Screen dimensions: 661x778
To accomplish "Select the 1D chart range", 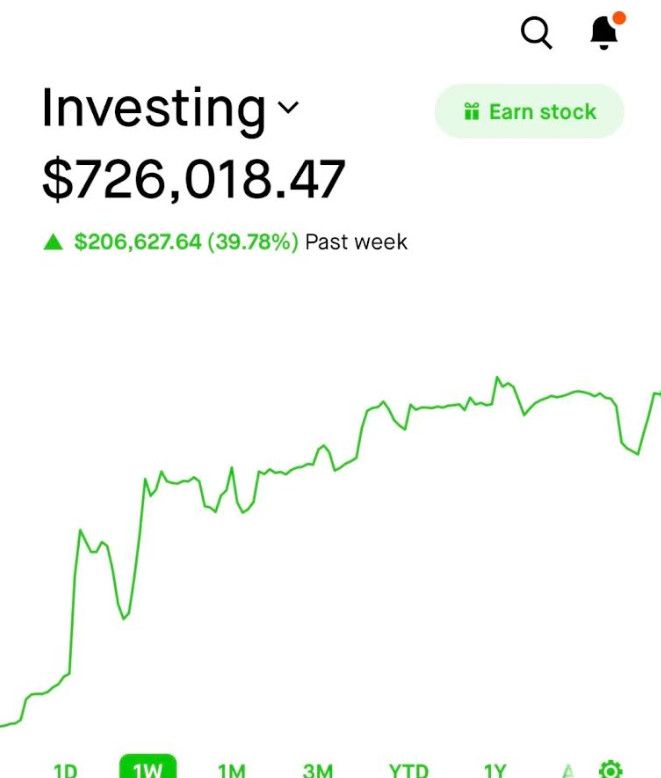I will click(x=65, y=770).
